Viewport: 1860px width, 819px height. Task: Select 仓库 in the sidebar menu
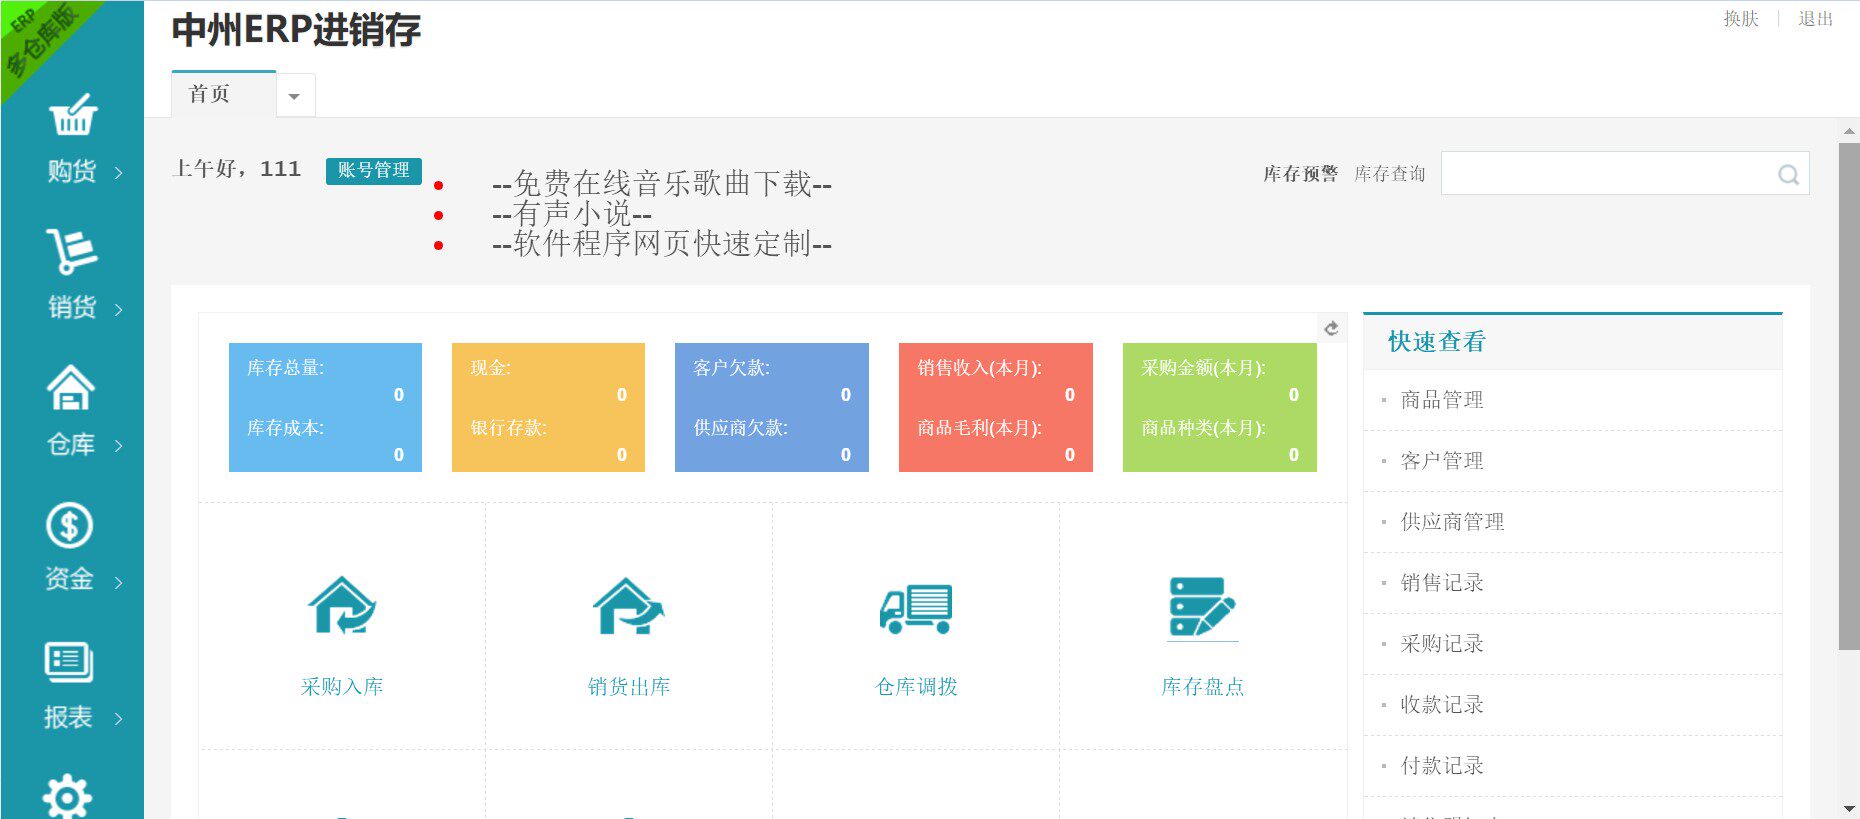[71, 444]
